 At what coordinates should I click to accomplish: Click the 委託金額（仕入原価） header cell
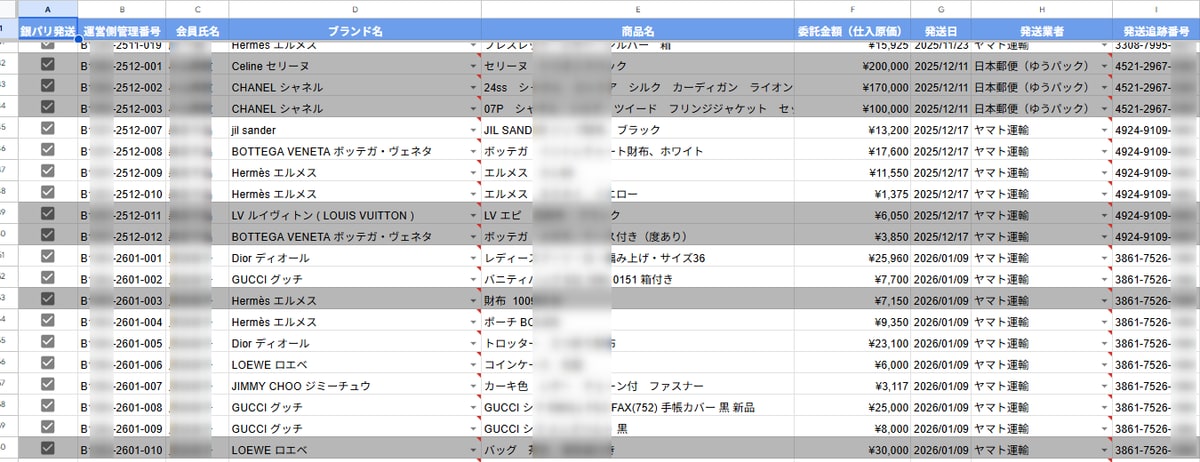tap(852, 31)
